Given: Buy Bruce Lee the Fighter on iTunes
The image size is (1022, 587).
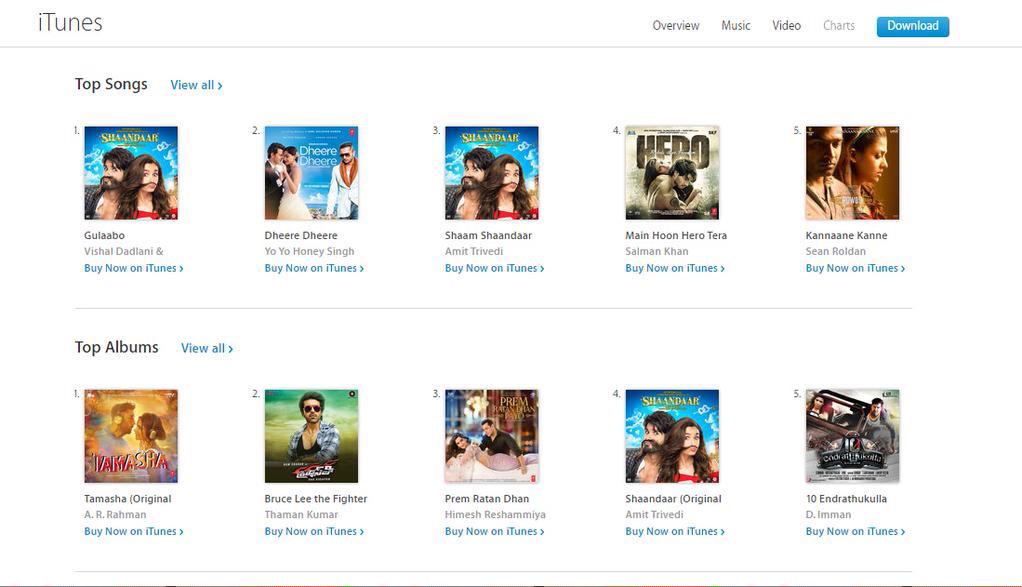Looking at the screenshot, I should (x=314, y=531).
